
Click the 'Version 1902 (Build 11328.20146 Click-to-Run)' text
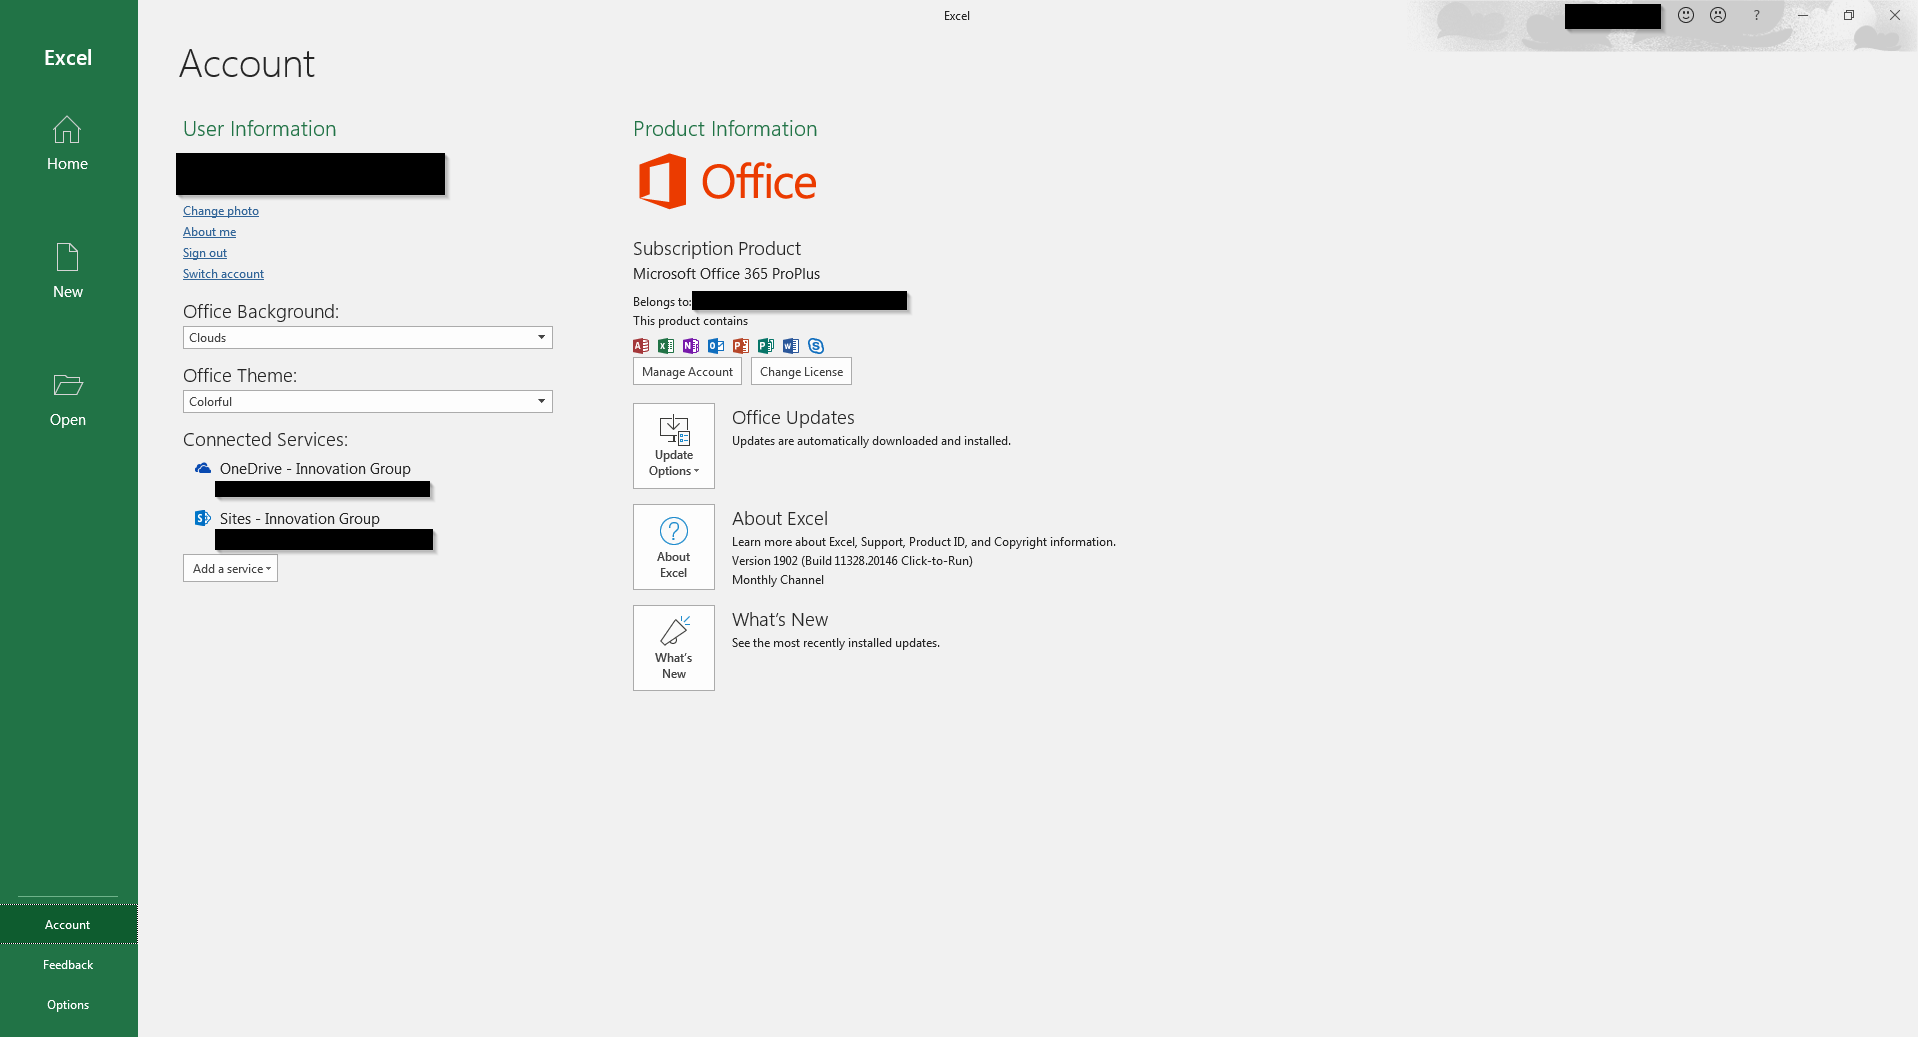coord(852,561)
